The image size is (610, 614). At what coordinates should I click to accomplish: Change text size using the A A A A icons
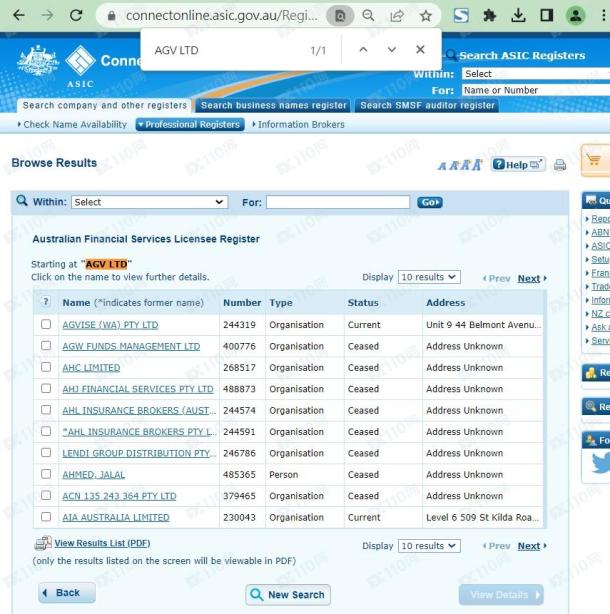[460, 165]
